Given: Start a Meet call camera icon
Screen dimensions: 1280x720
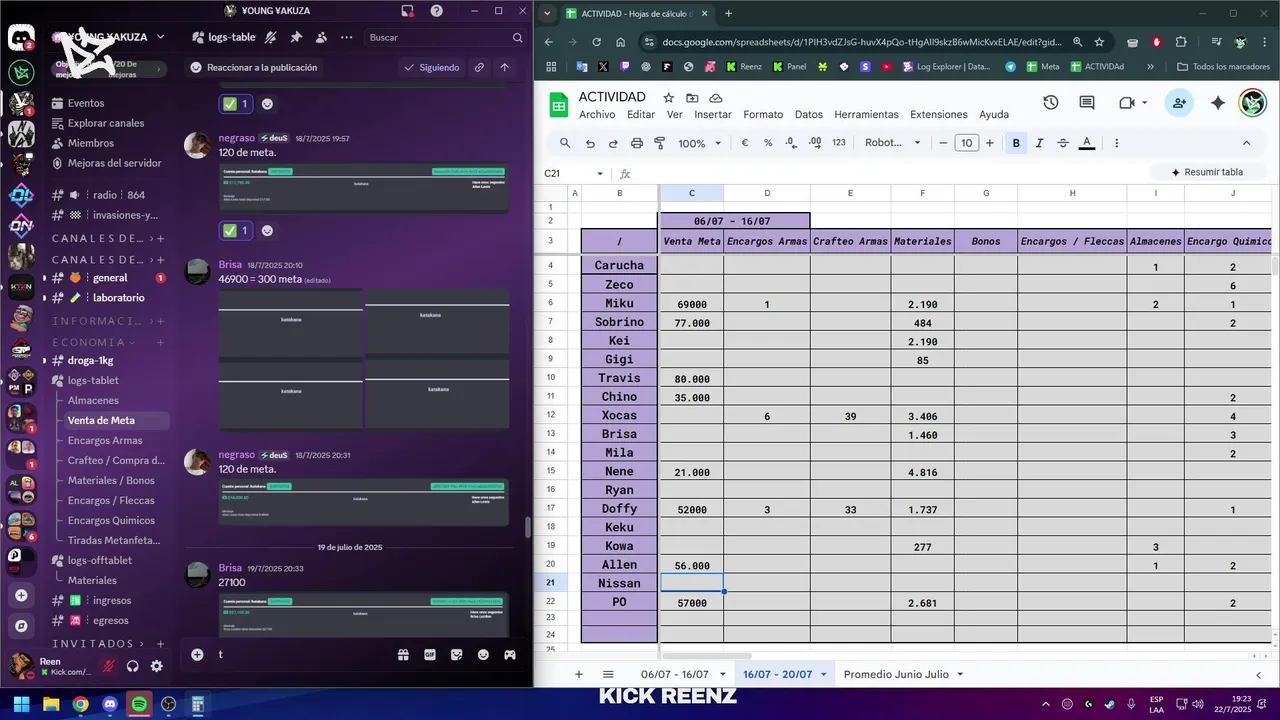Looking at the screenshot, I should pyautogui.click(x=1127, y=103).
